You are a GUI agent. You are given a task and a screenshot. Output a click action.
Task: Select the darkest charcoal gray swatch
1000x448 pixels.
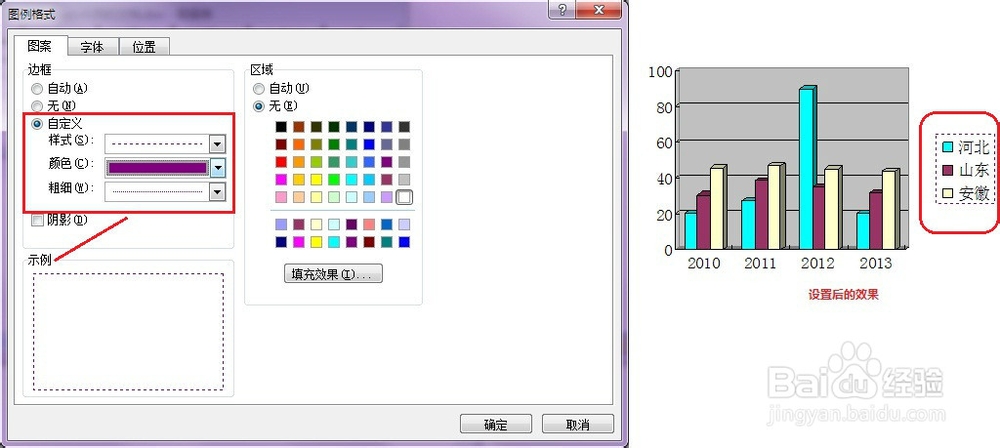(404, 127)
